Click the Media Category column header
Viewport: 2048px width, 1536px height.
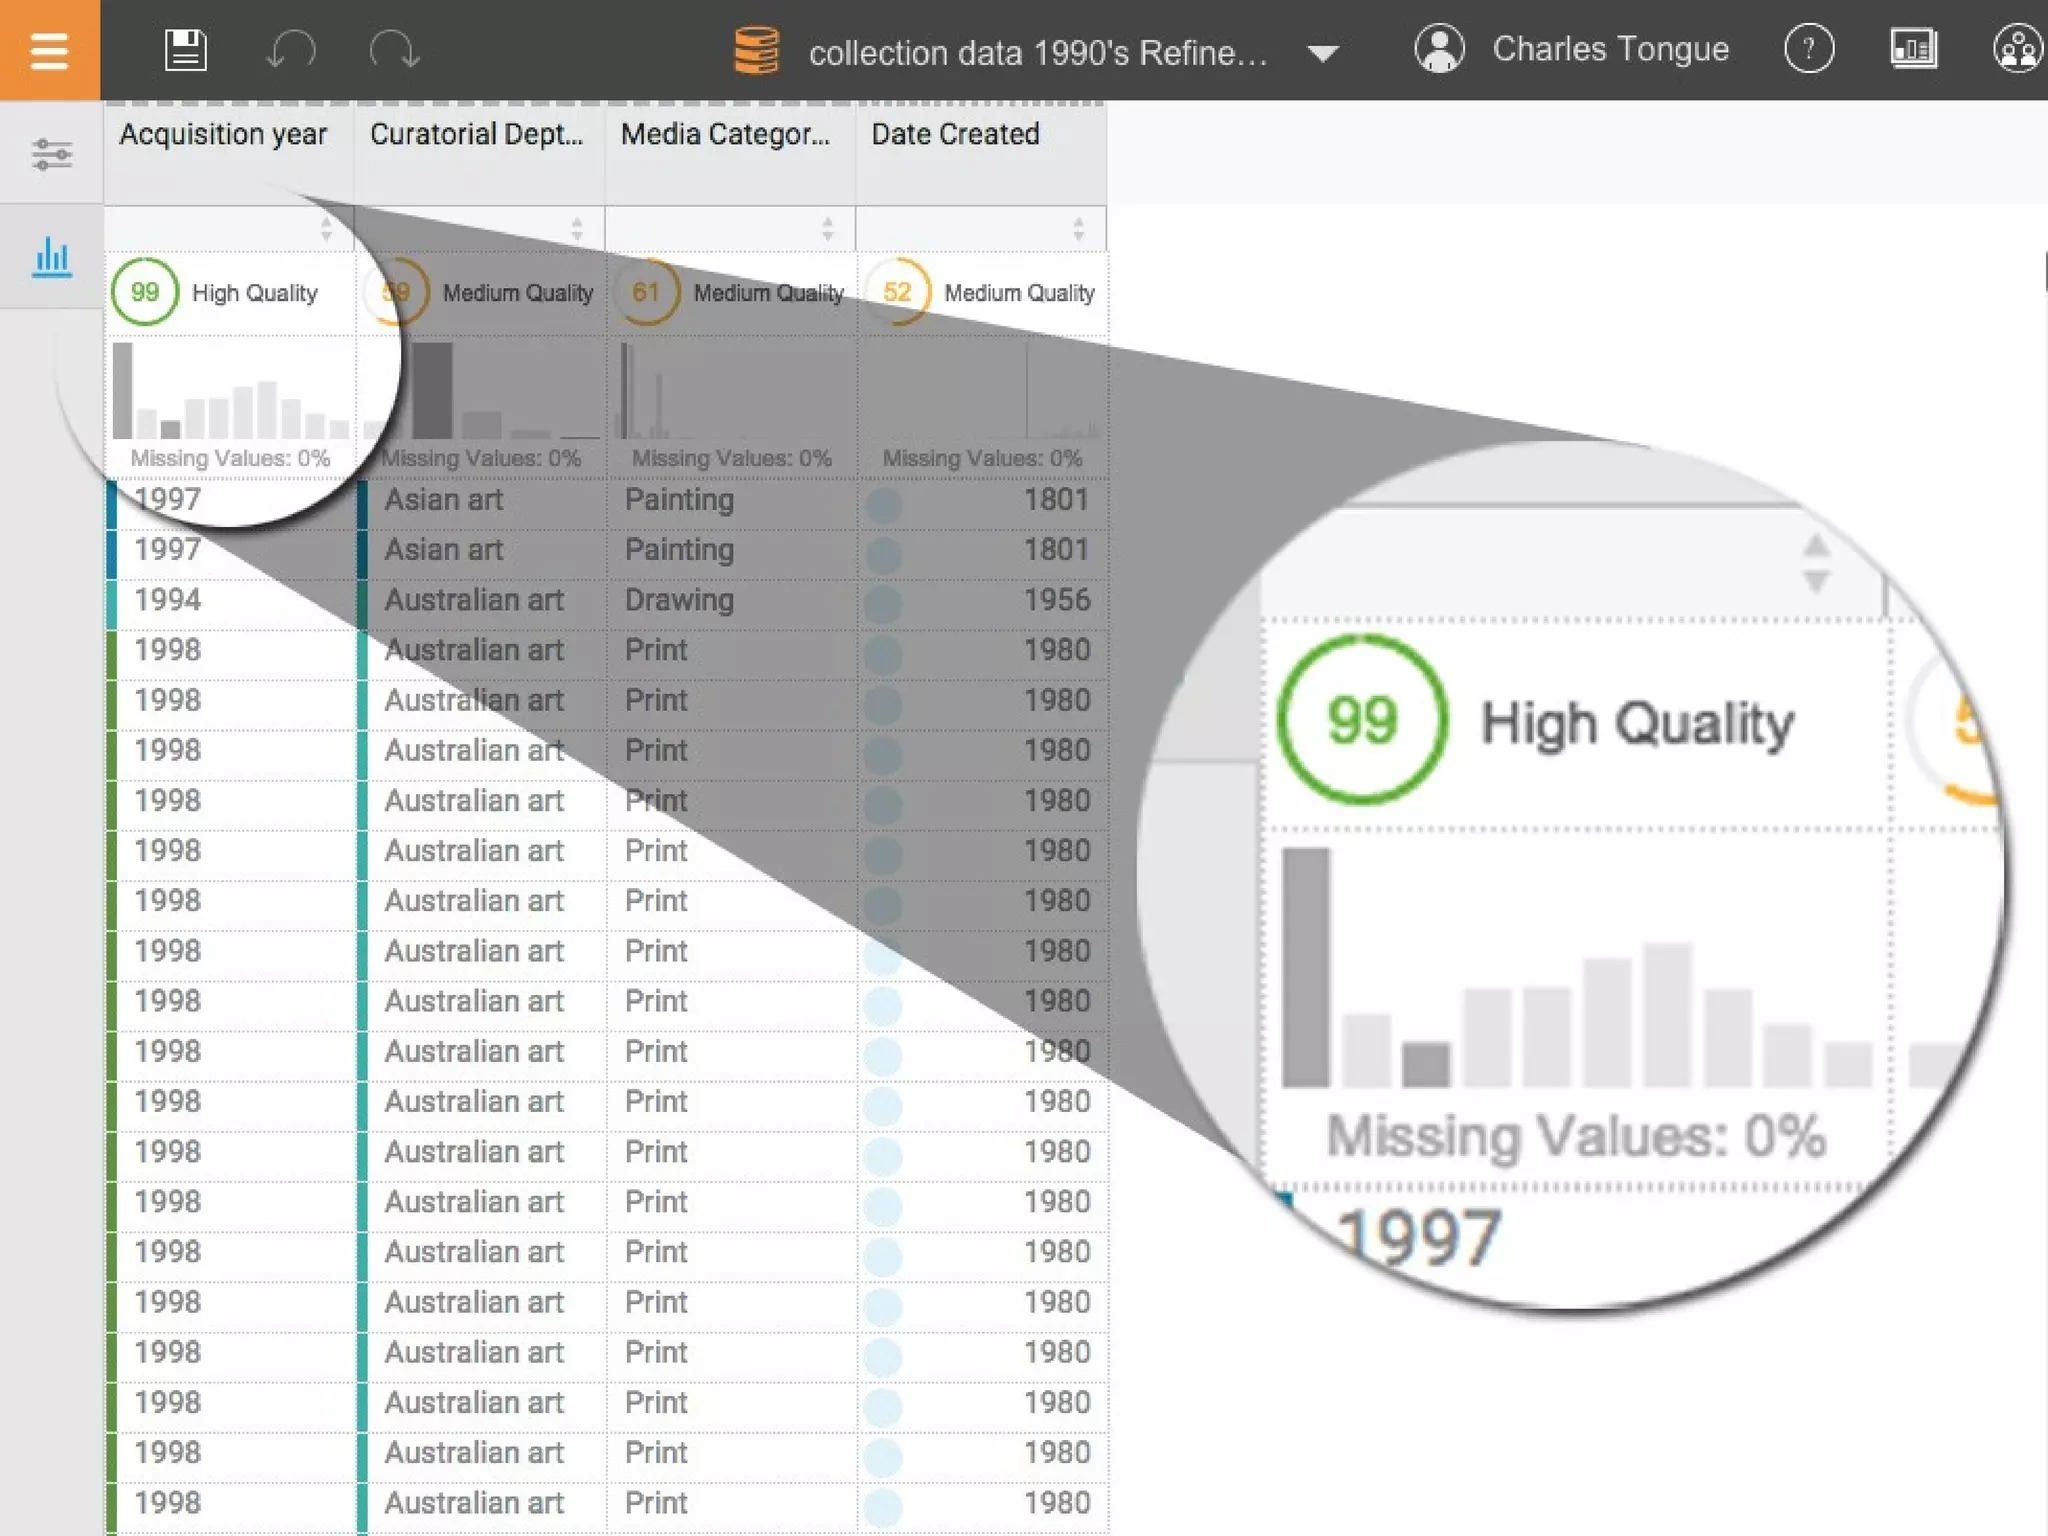pyautogui.click(x=726, y=134)
